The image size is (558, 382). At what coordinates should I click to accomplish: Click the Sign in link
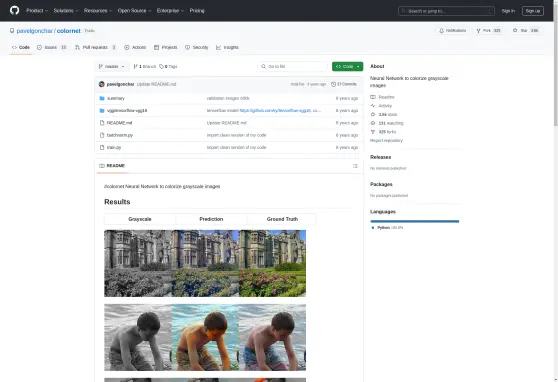tap(508, 11)
